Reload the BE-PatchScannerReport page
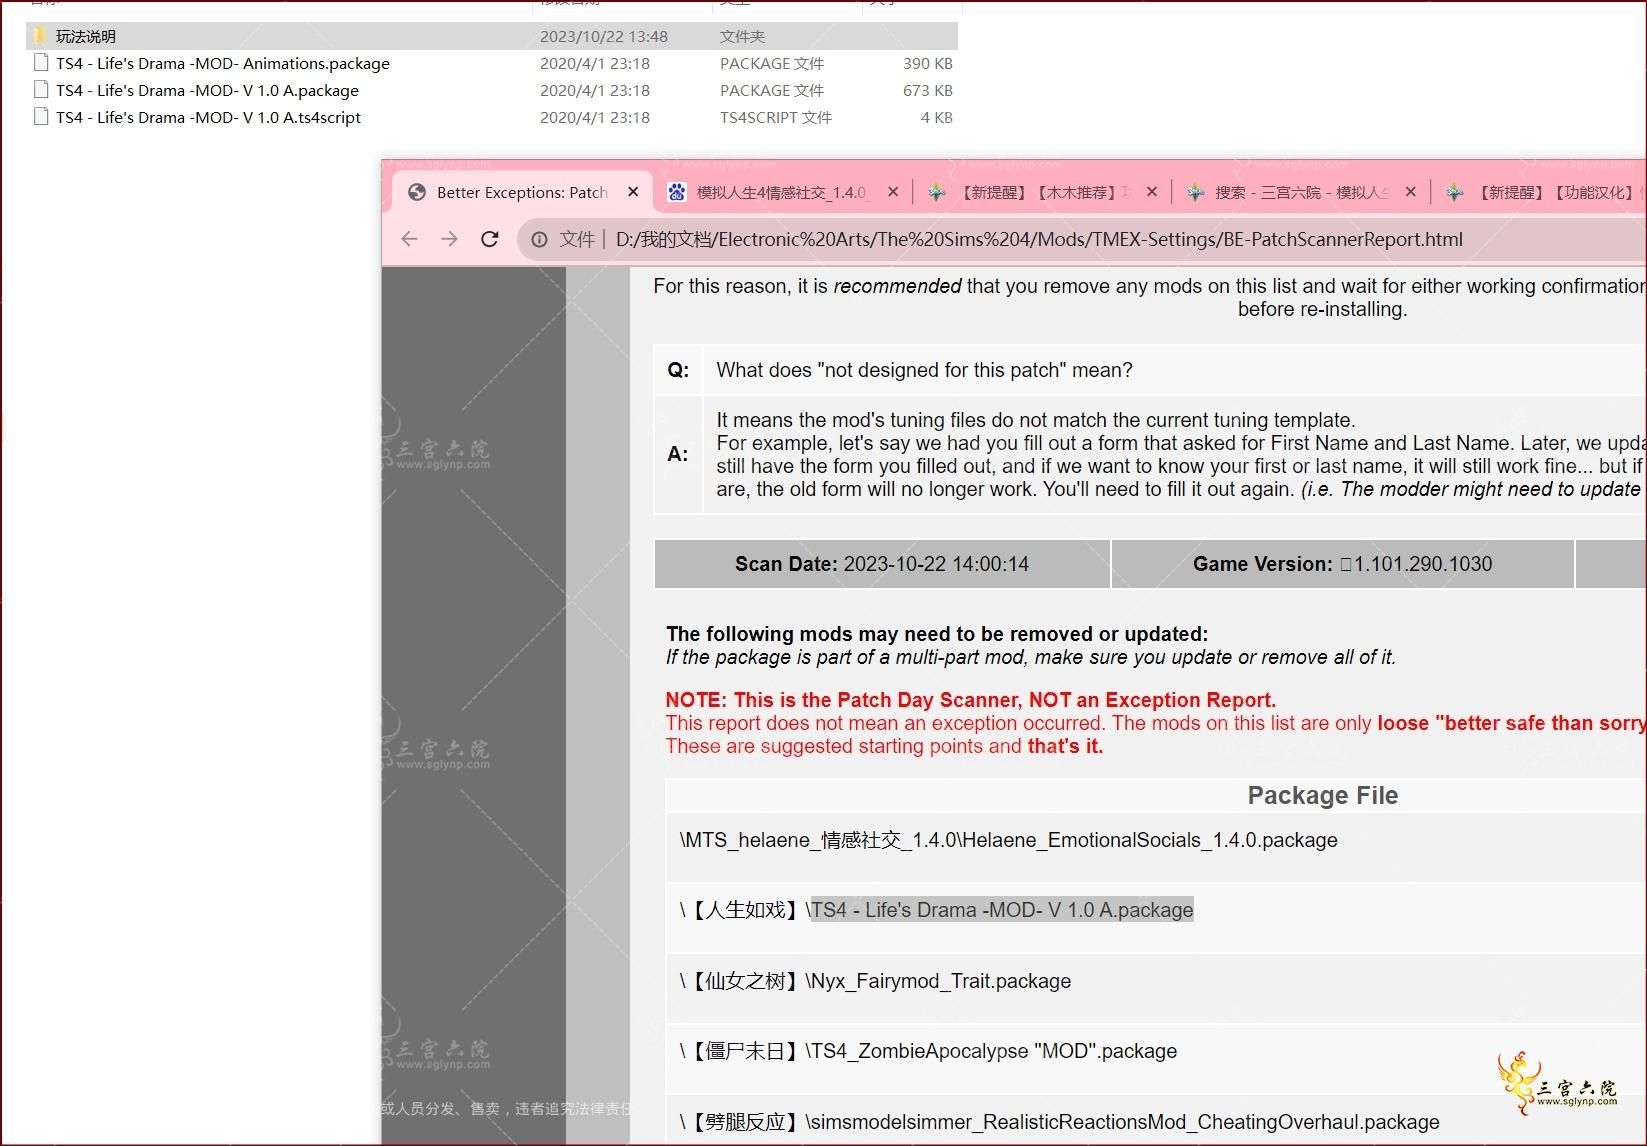Image resolution: width=1647 pixels, height=1146 pixels. (x=489, y=239)
